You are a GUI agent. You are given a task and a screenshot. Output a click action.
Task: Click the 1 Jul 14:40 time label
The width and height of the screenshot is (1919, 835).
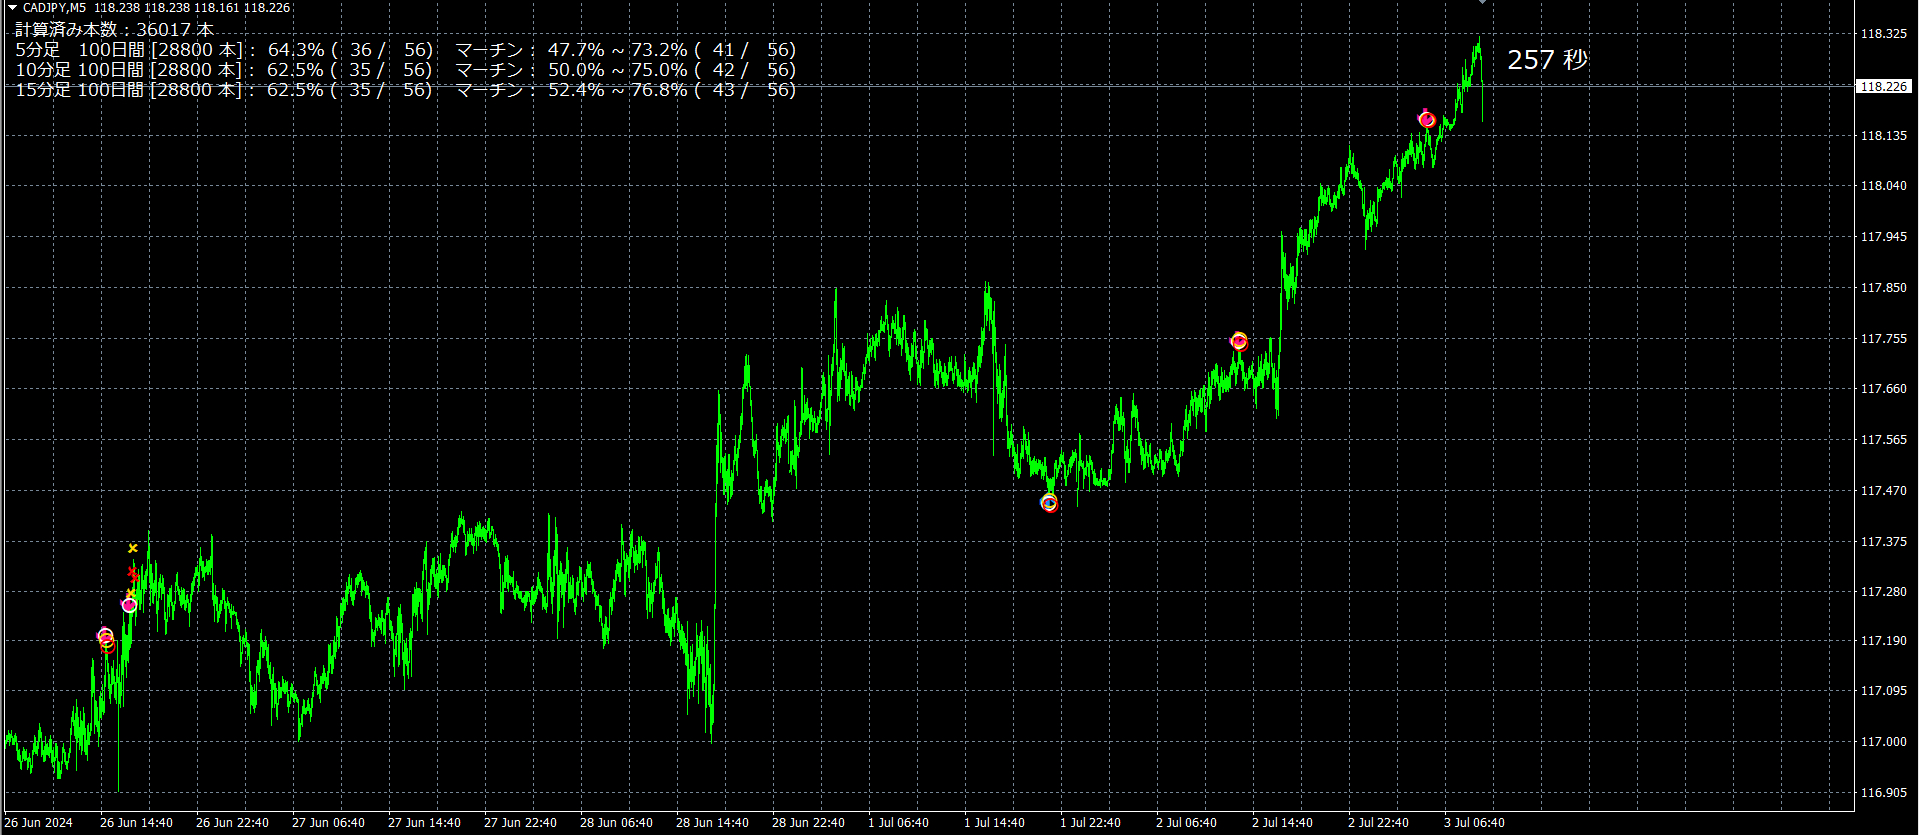pyautogui.click(x=994, y=823)
